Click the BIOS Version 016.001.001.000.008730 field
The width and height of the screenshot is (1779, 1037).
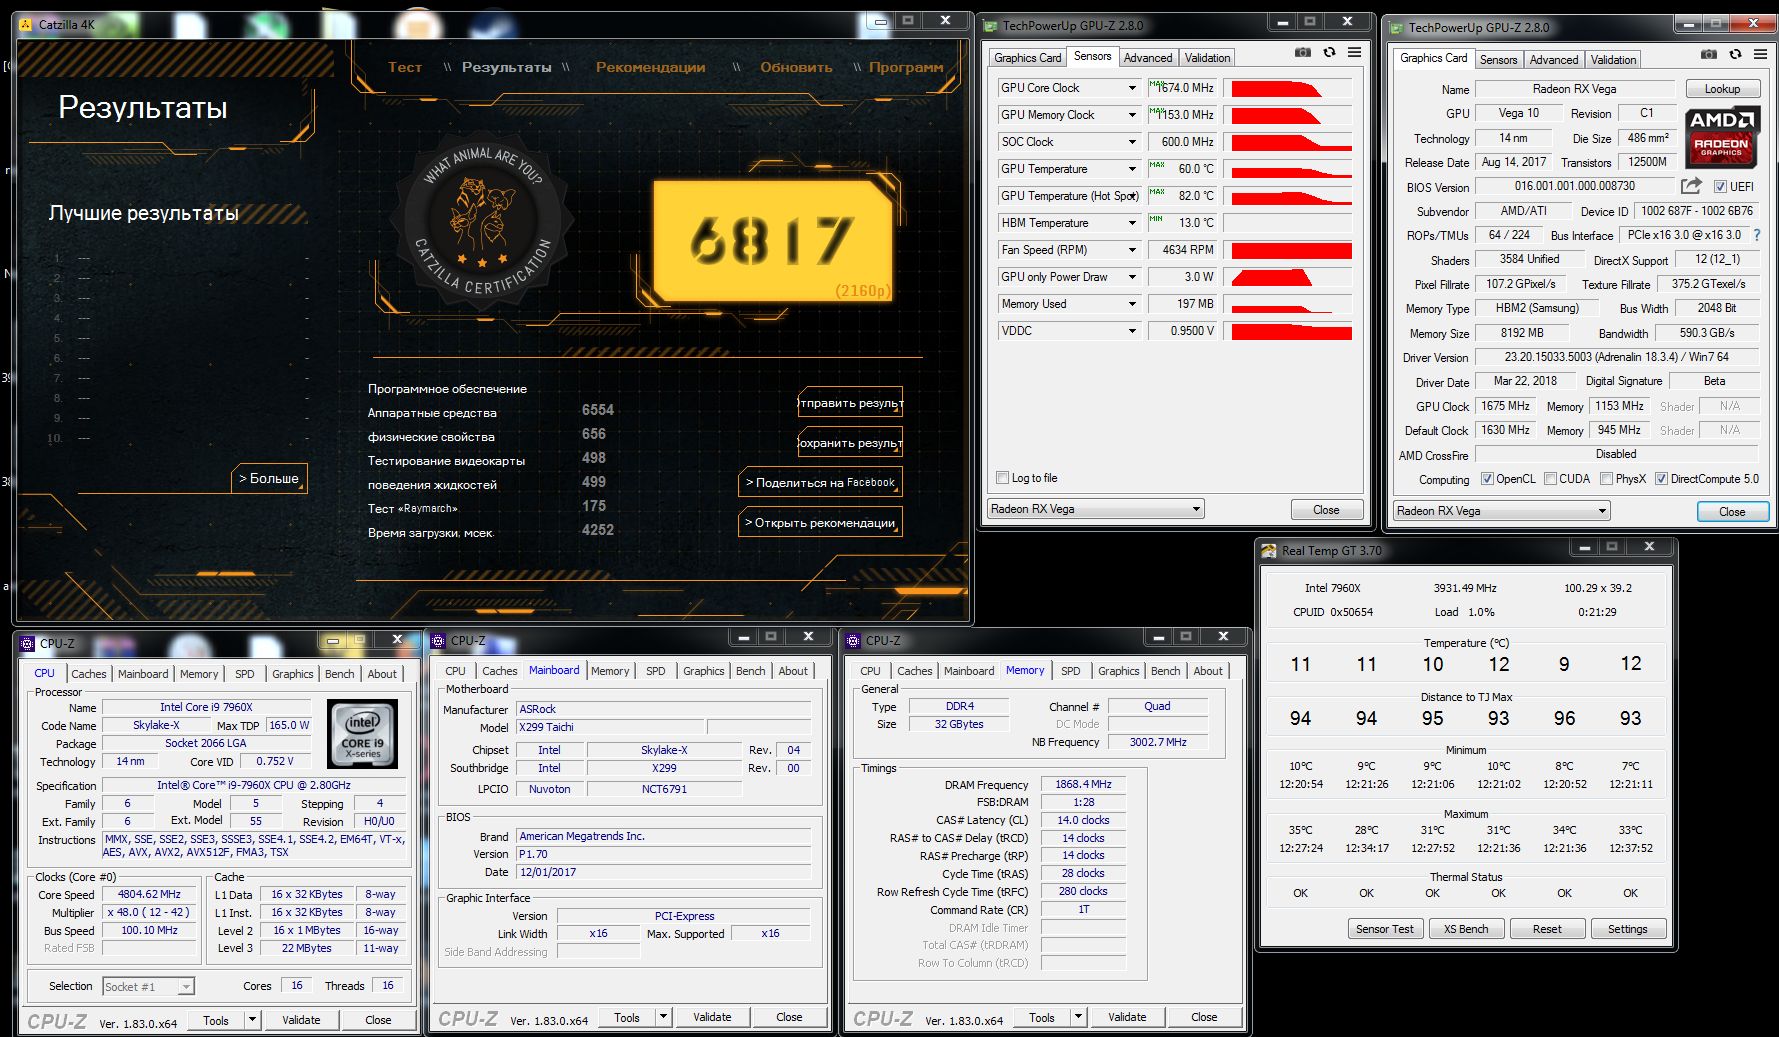1575,186
